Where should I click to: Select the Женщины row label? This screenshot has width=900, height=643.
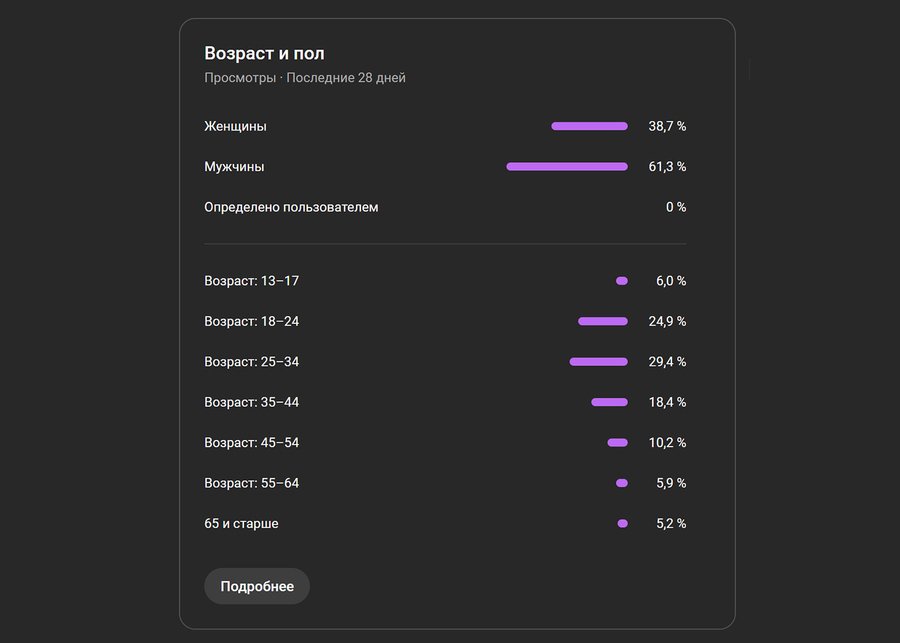pyautogui.click(x=235, y=126)
